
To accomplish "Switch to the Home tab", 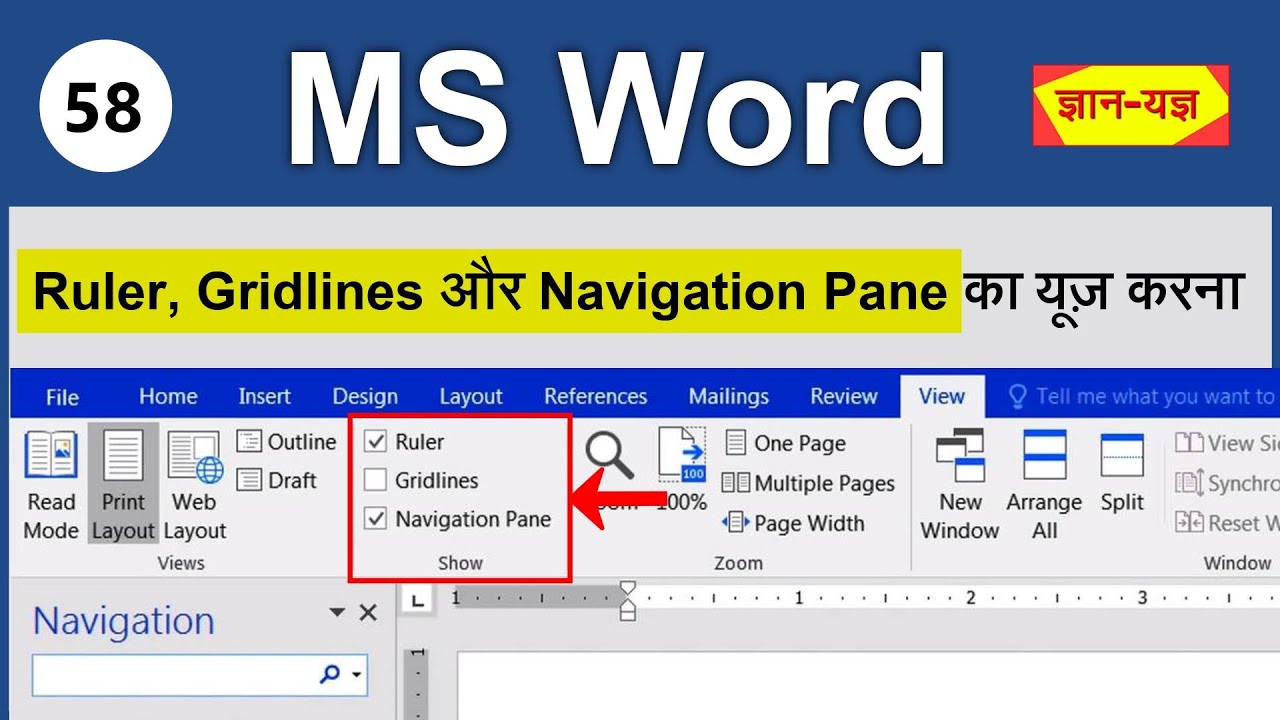I will click(x=168, y=397).
